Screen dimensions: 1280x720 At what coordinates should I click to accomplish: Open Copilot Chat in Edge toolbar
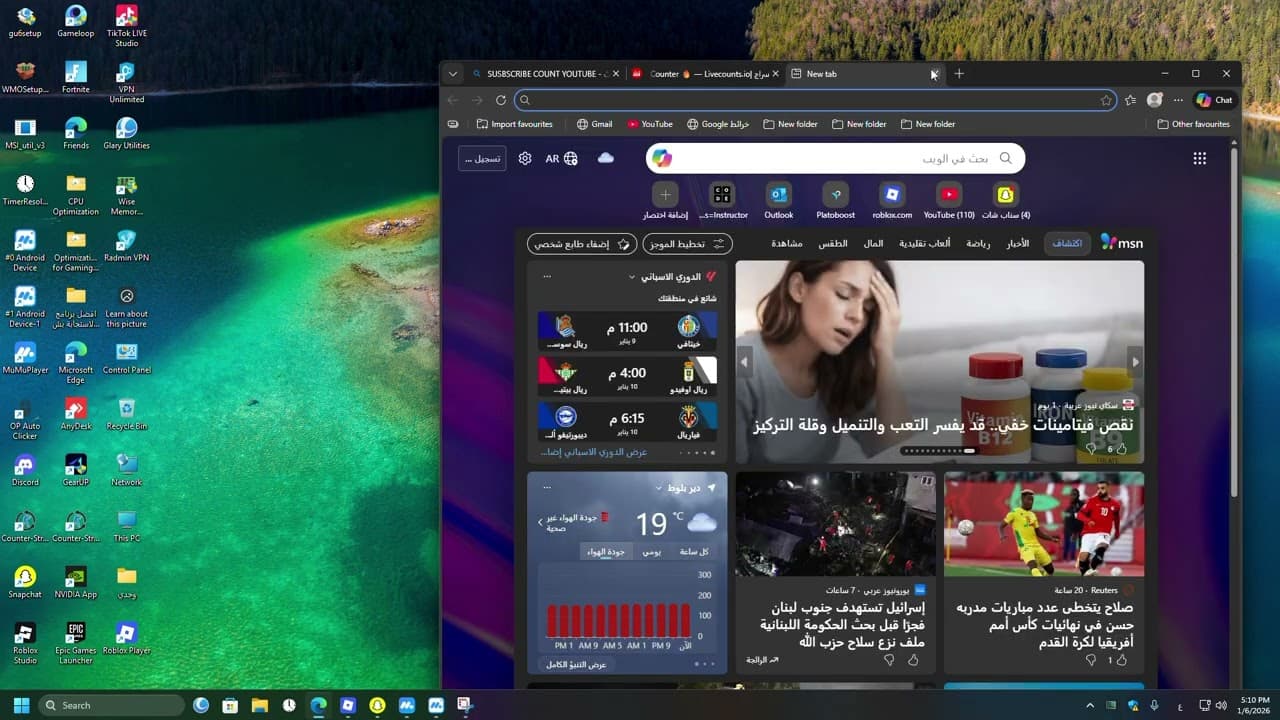click(1214, 100)
